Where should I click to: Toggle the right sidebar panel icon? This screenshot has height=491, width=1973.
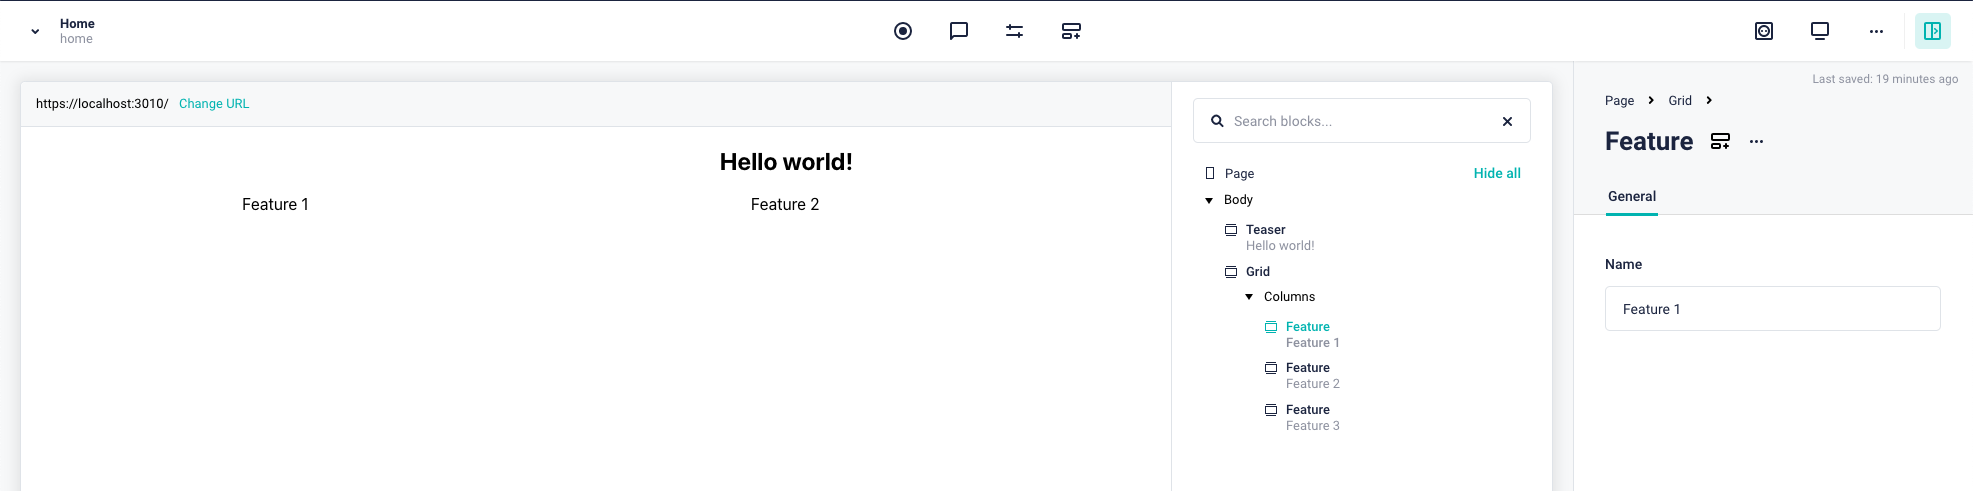pyautogui.click(x=1933, y=31)
